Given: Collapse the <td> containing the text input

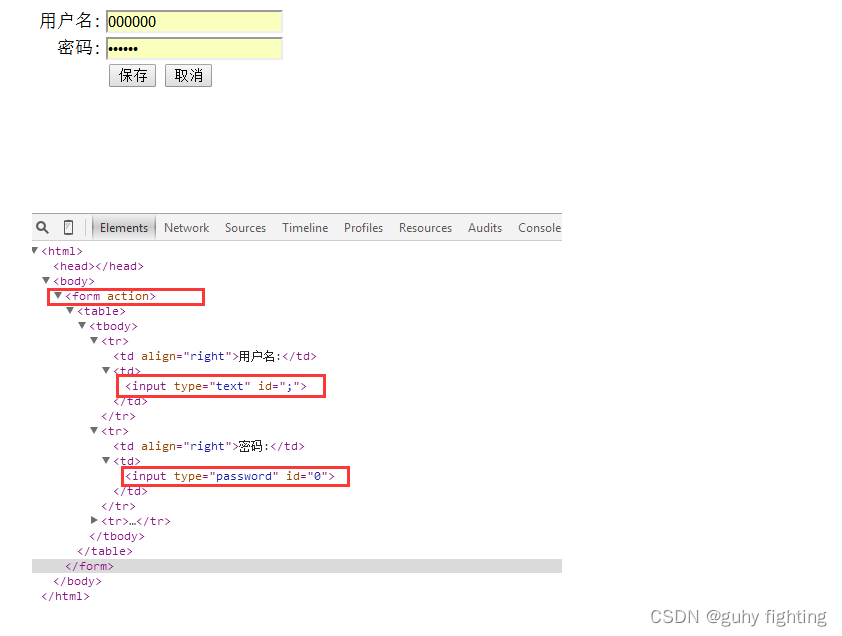Looking at the screenshot, I should 106,370.
